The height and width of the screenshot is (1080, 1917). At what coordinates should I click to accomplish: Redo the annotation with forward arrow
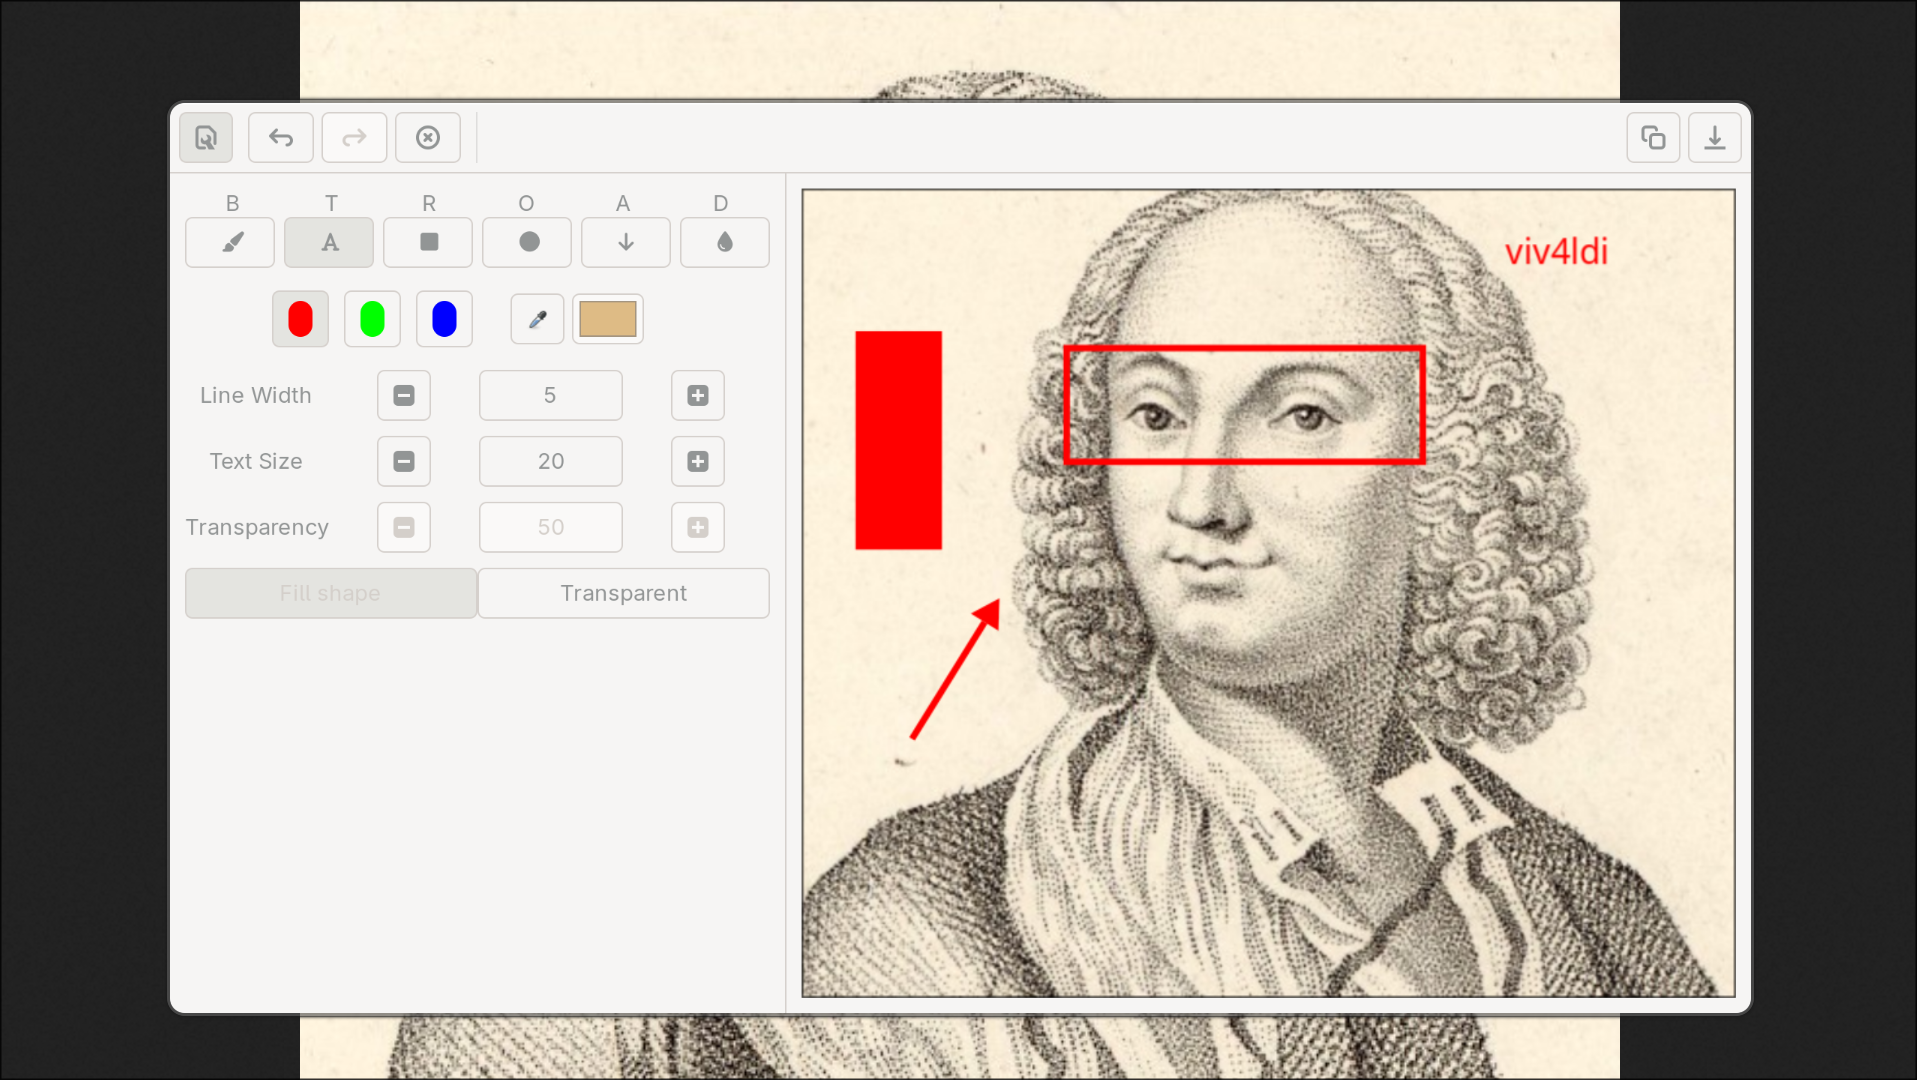(354, 138)
